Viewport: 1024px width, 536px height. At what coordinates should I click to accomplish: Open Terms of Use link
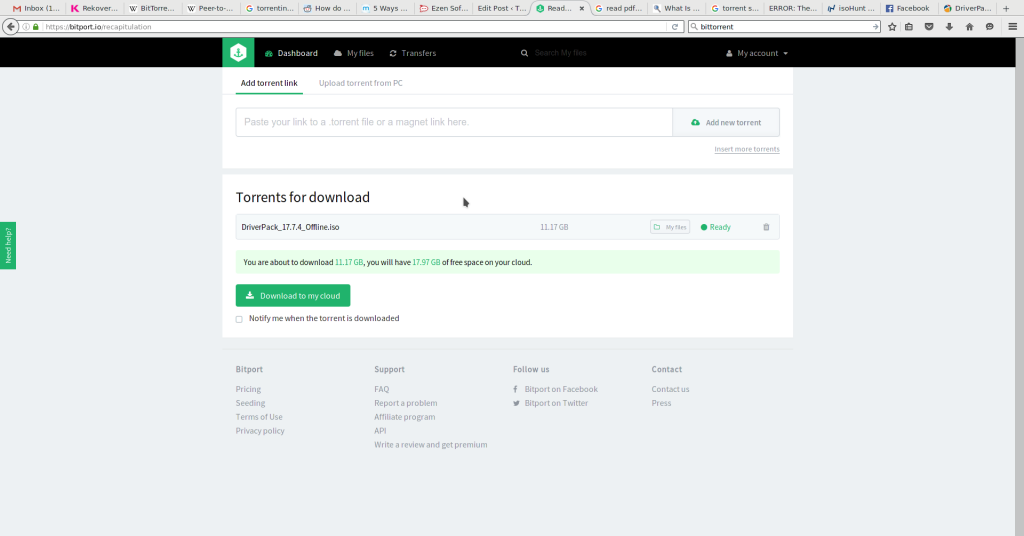259,417
